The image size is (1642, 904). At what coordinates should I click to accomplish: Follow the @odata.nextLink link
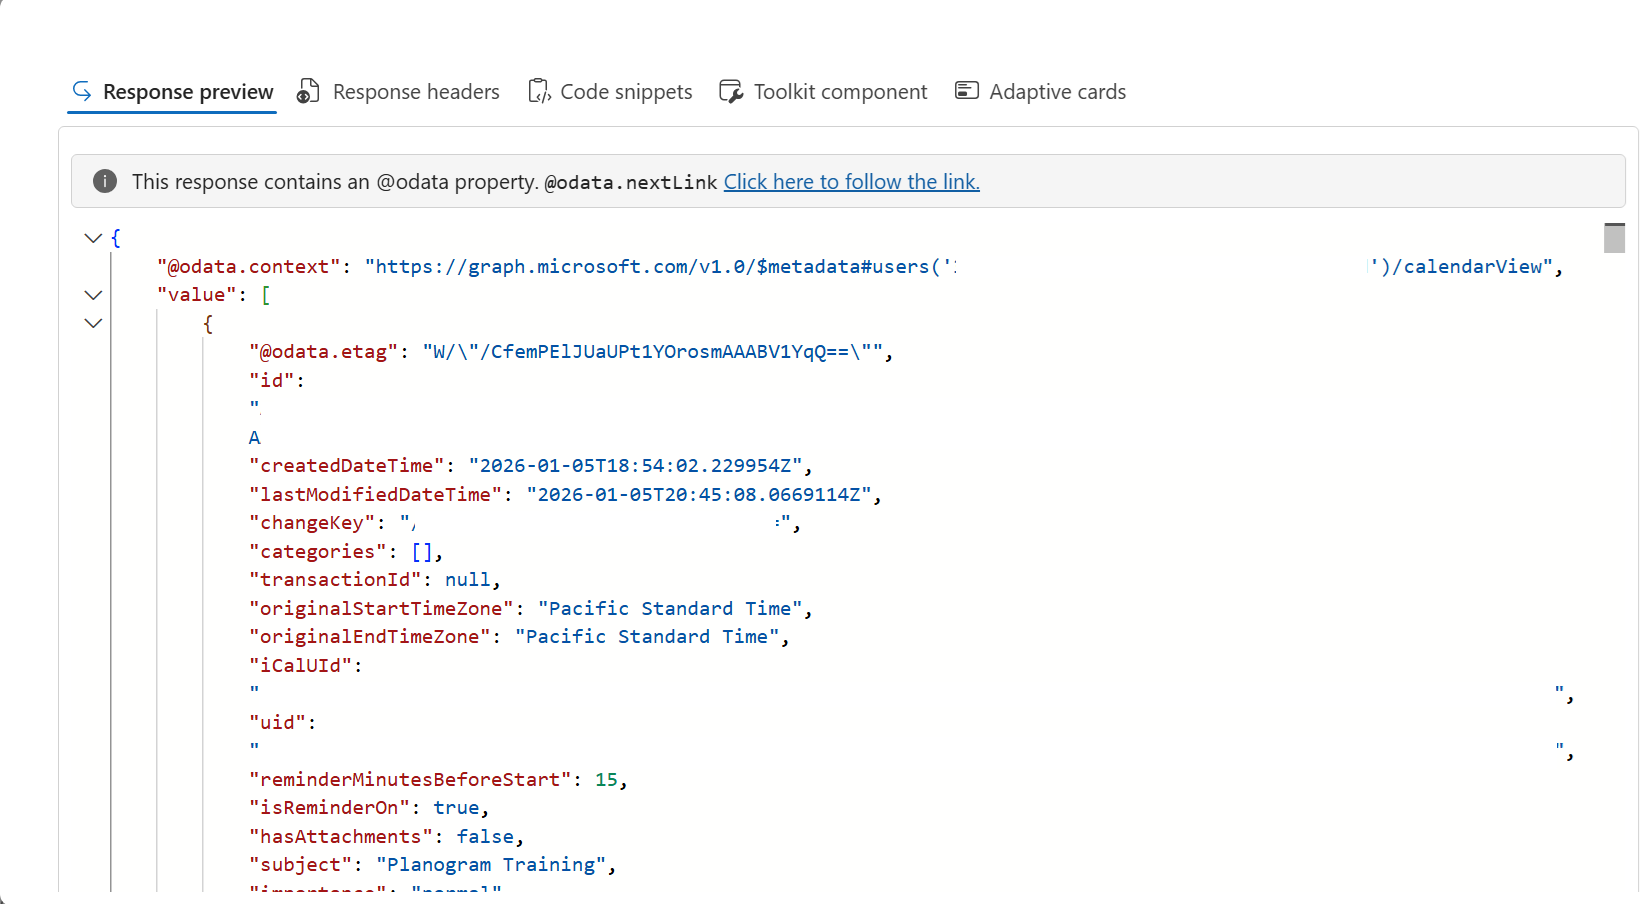(852, 182)
